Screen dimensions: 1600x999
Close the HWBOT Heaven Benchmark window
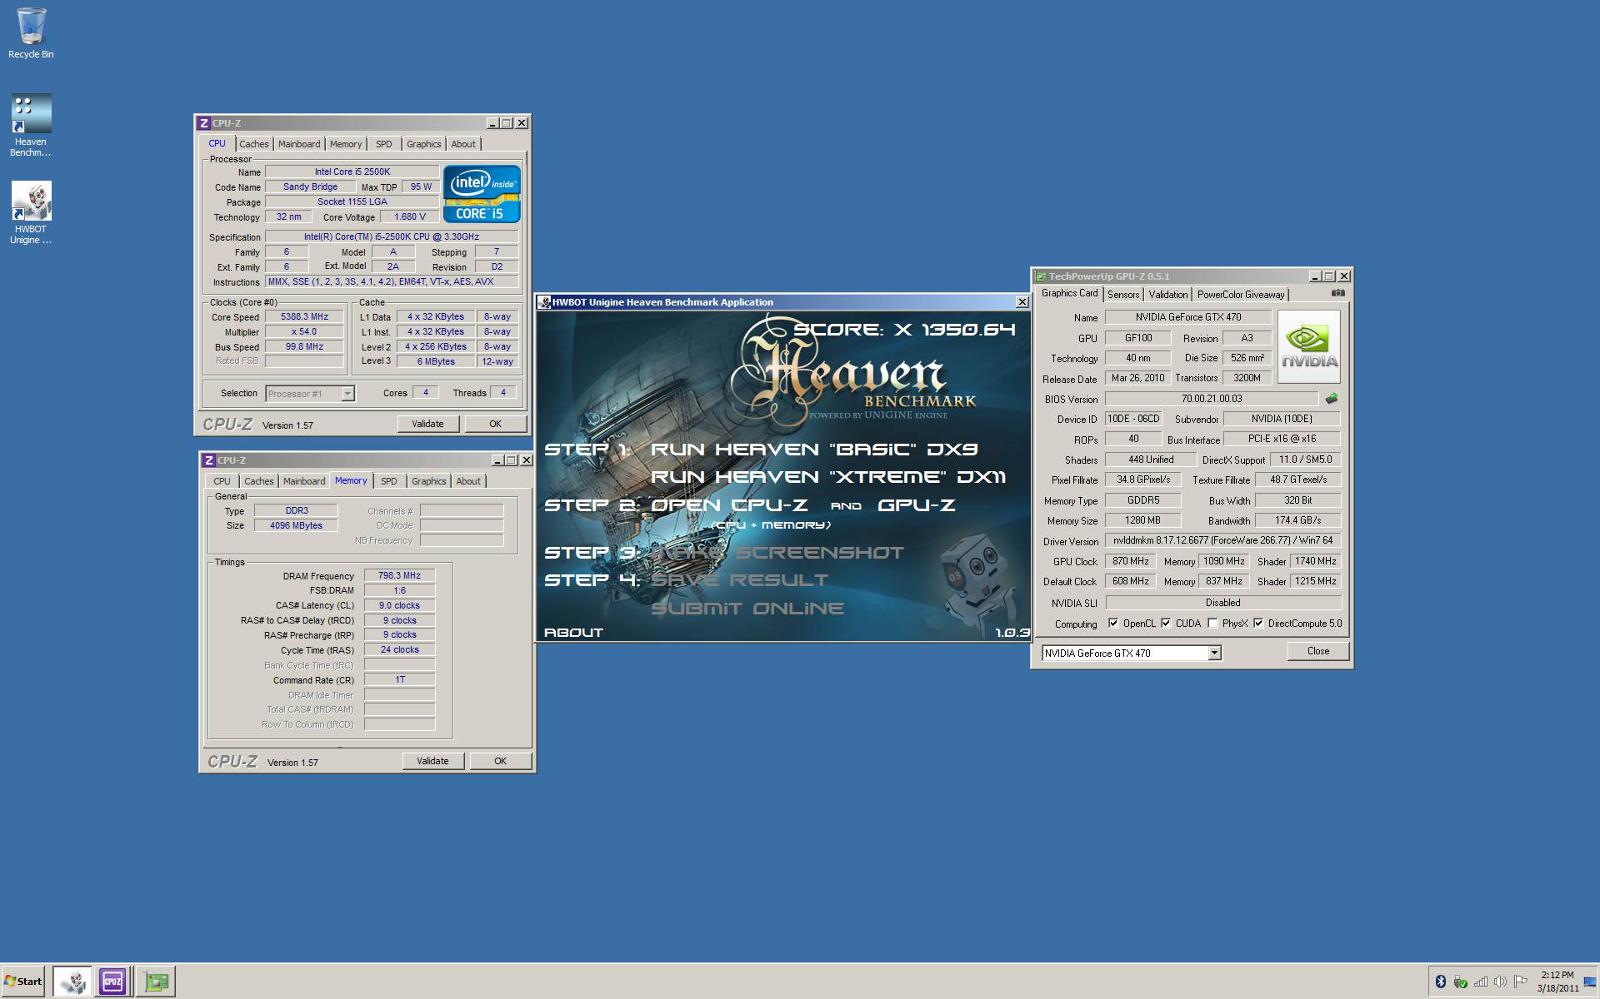pos(1022,302)
